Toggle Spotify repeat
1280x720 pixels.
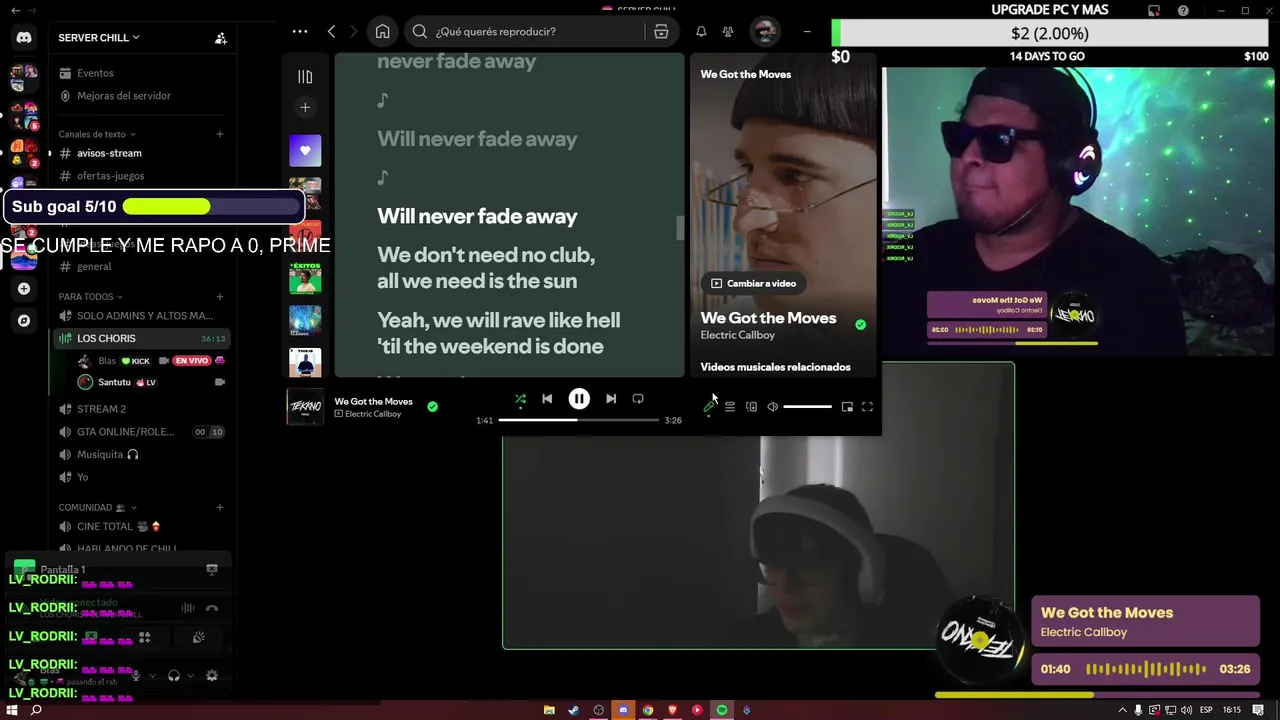(638, 399)
